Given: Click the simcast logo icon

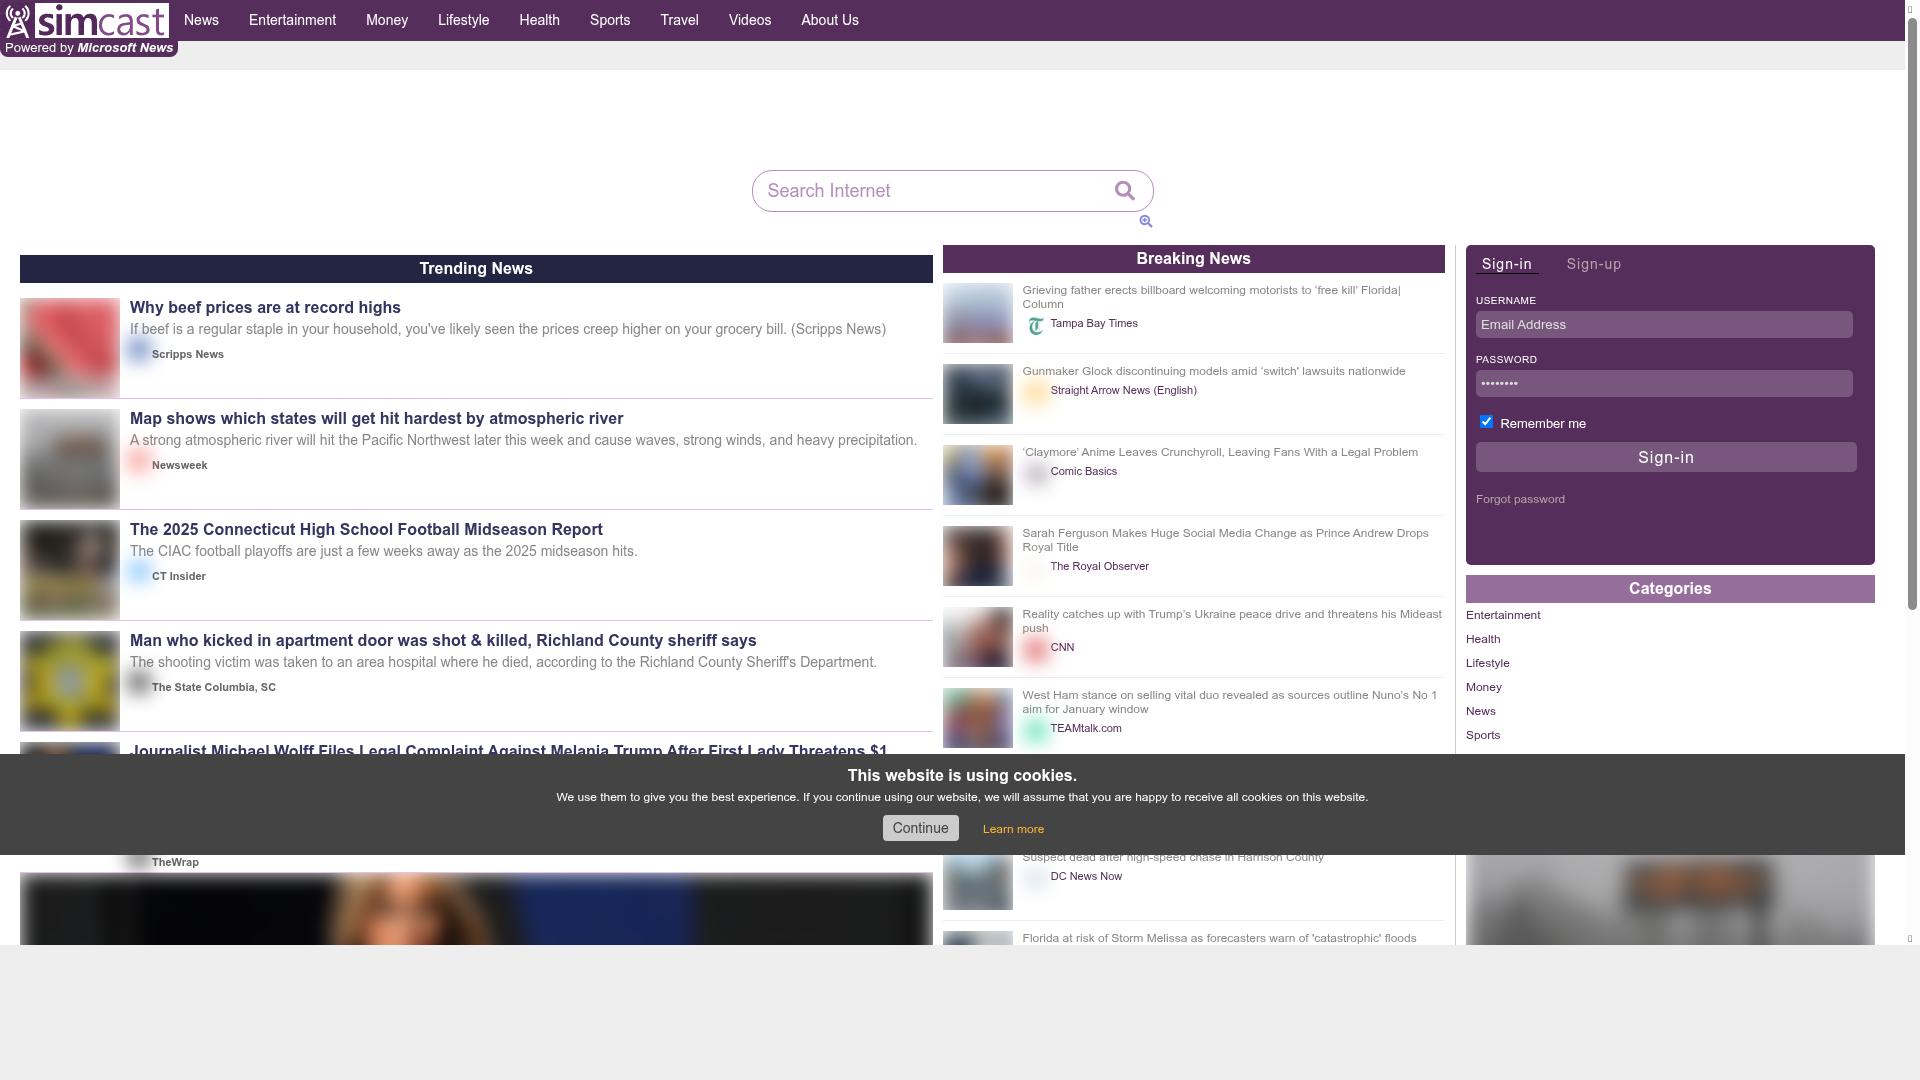Looking at the screenshot, I should click(20, 20).
